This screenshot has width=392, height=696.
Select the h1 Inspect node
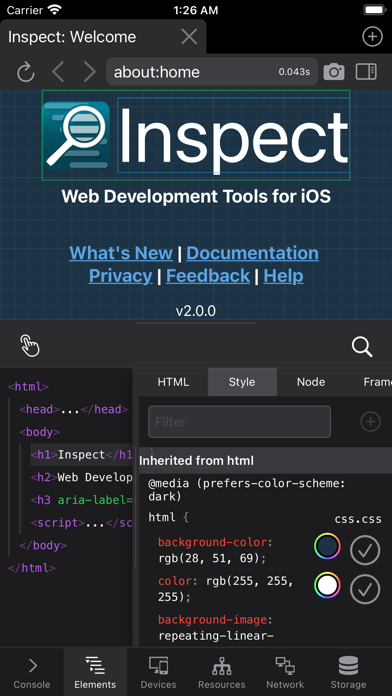82,455
